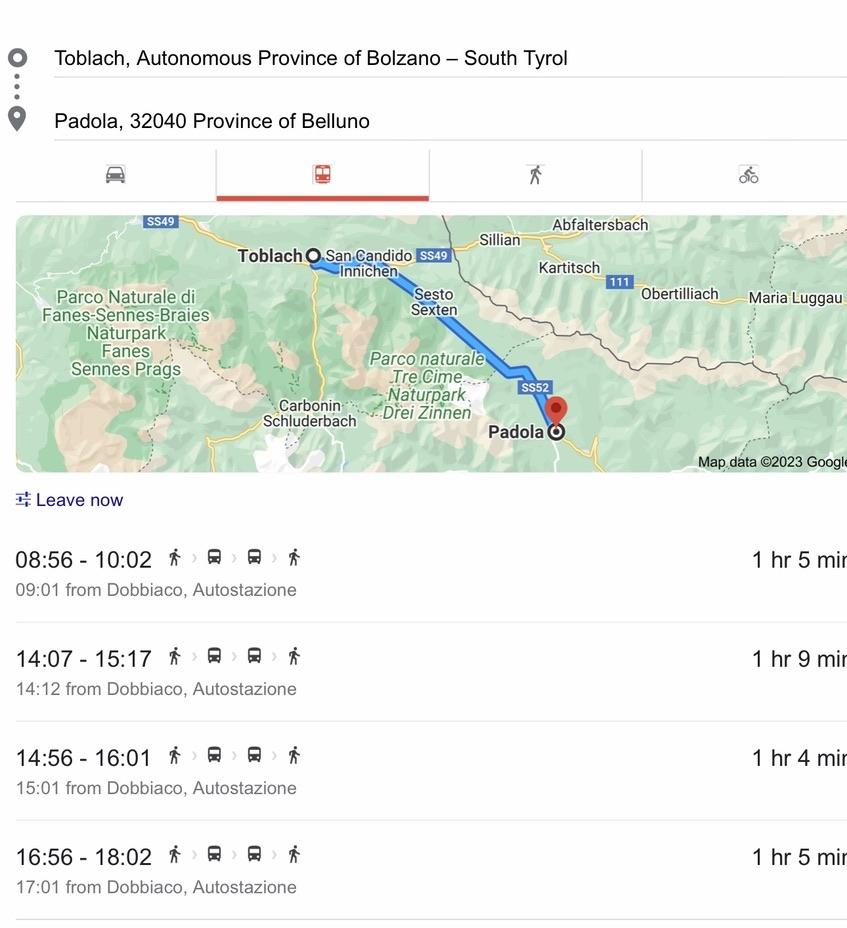This screenshot has height=928, width=847.
Task: Edit the Toblach starting point field
Action: click(x=310, y=58)
